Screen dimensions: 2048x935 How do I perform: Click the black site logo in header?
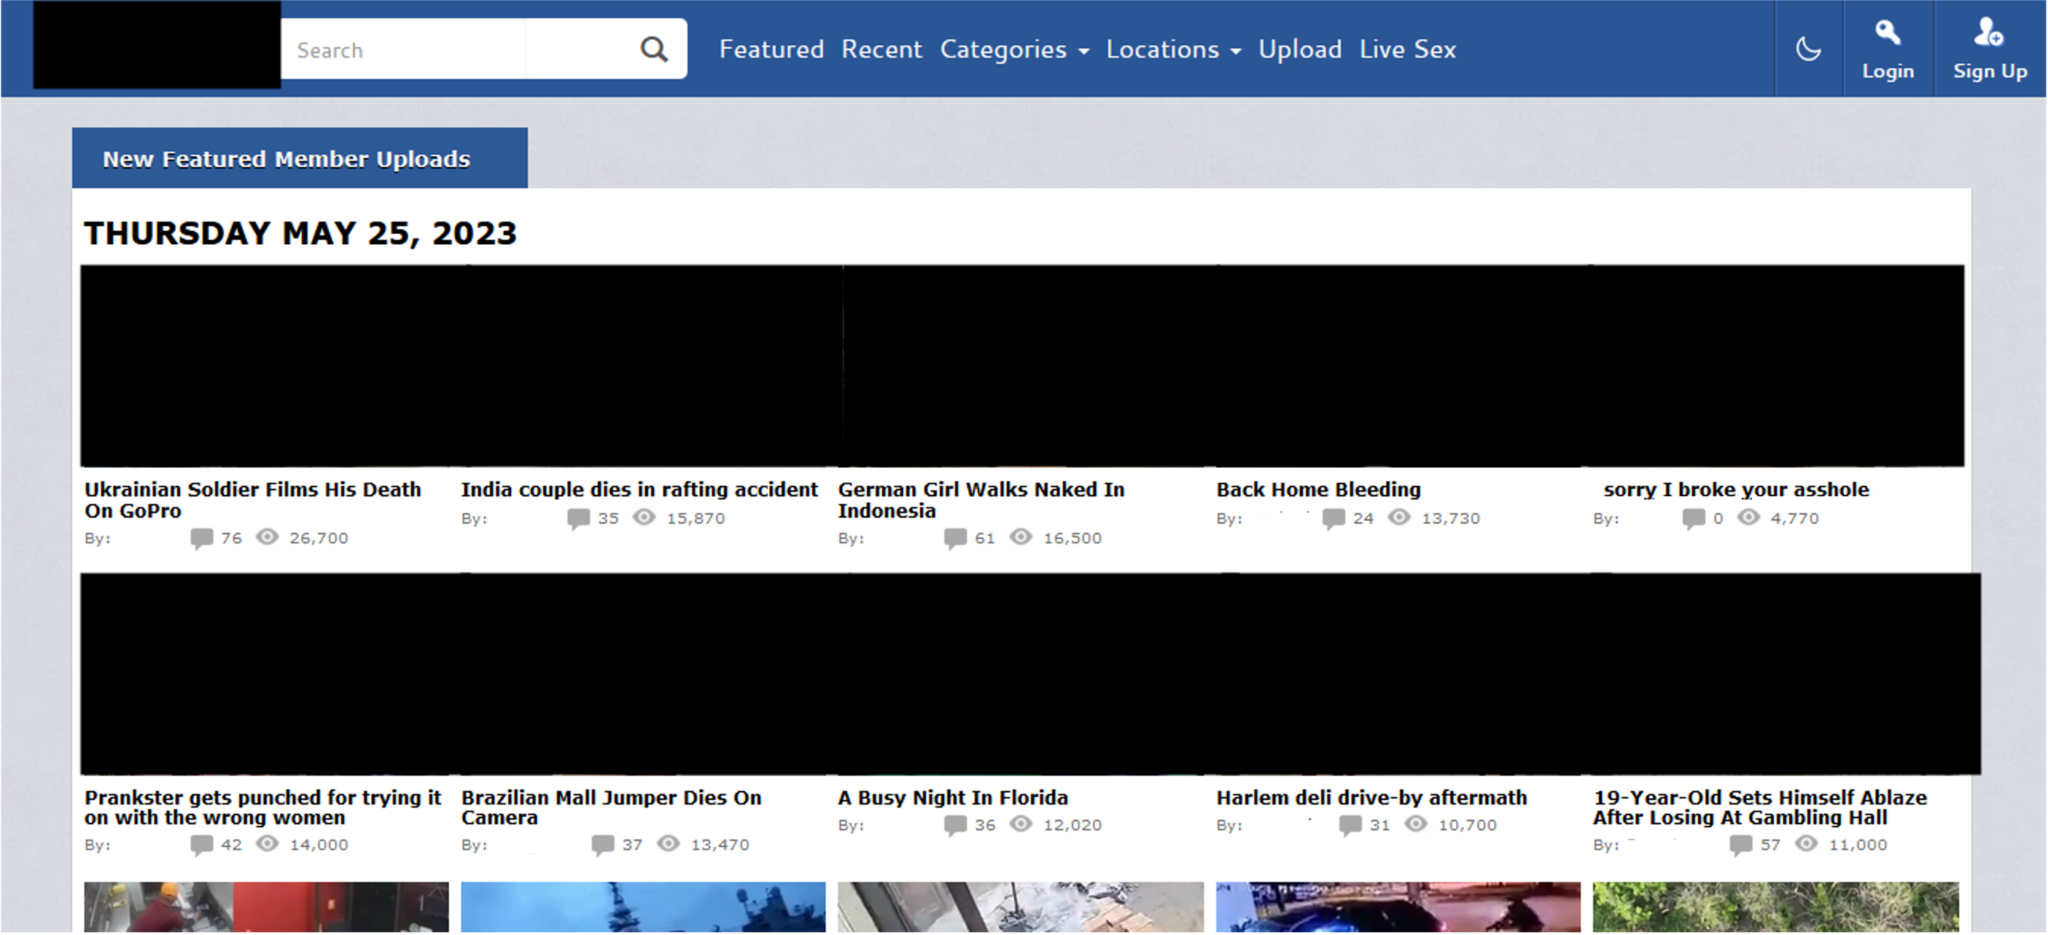pyautogui.click(x=157, y=44)
